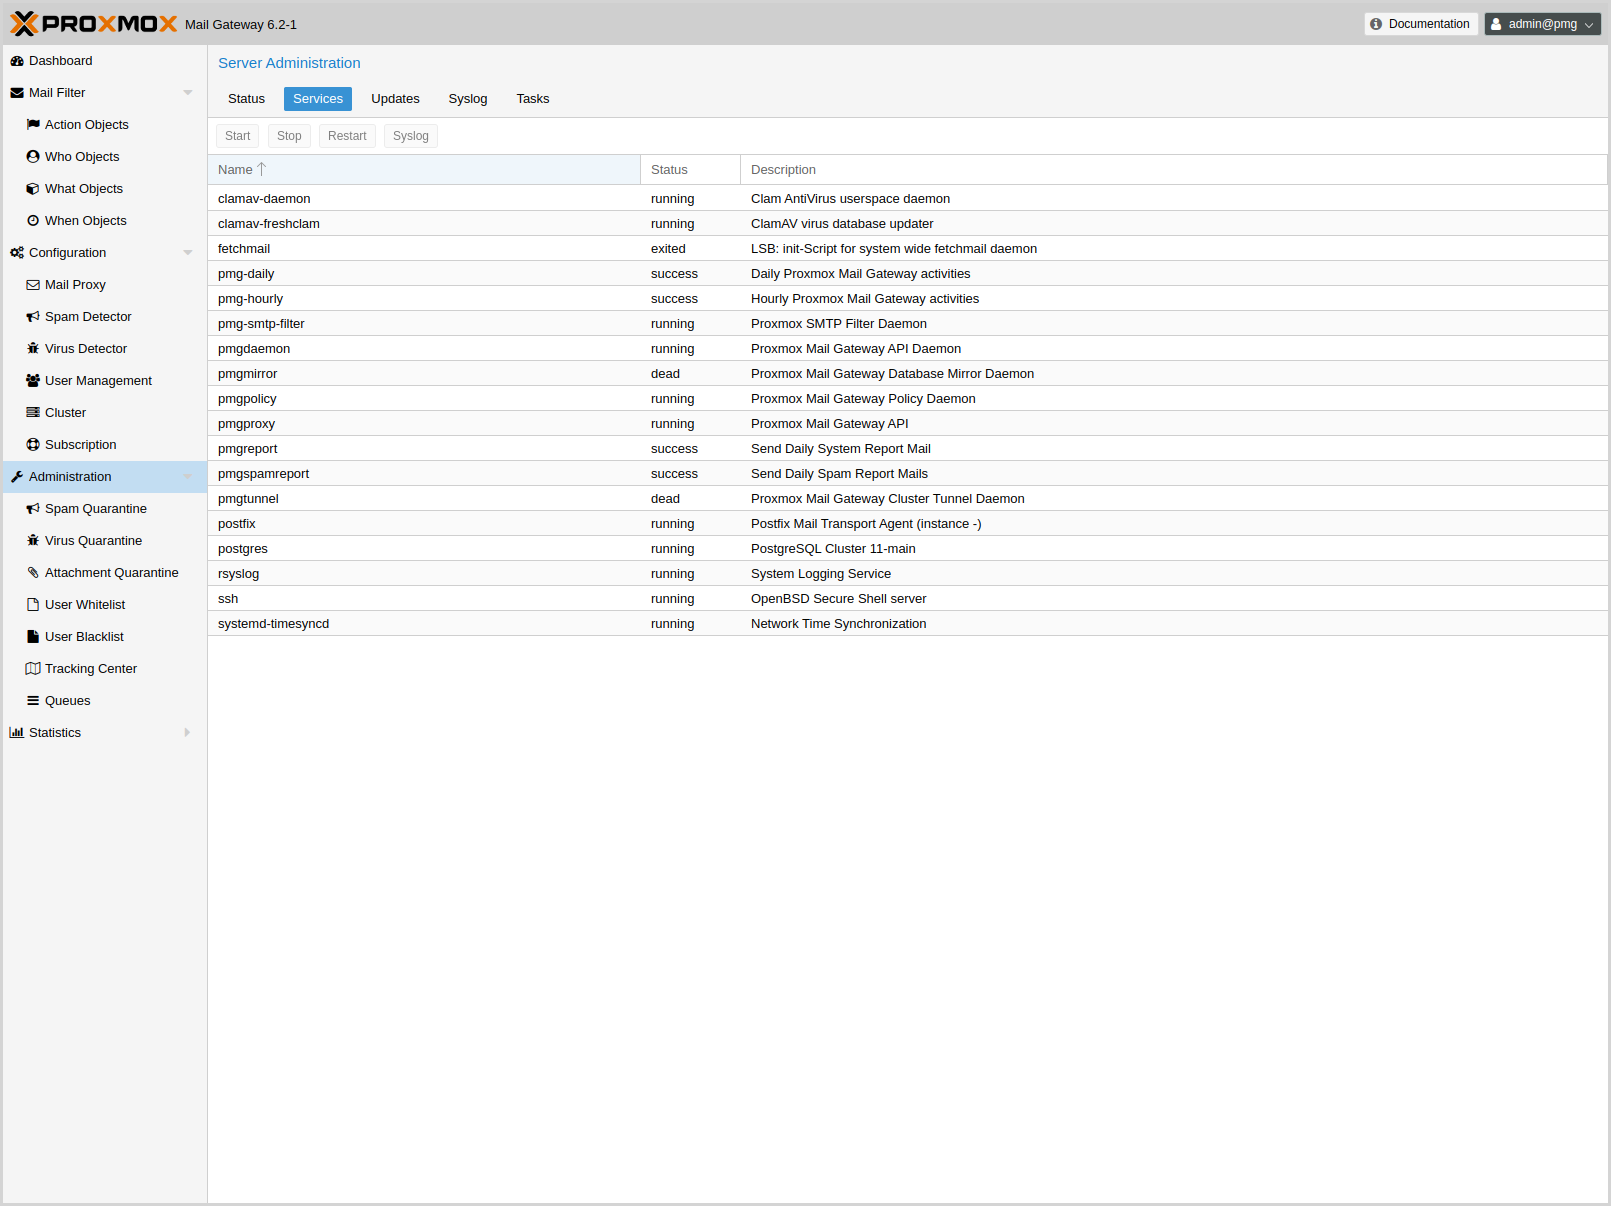Collapse the Configuration section arrow
Viewport: 1611px width, 1206px height.
coord(187,253)
